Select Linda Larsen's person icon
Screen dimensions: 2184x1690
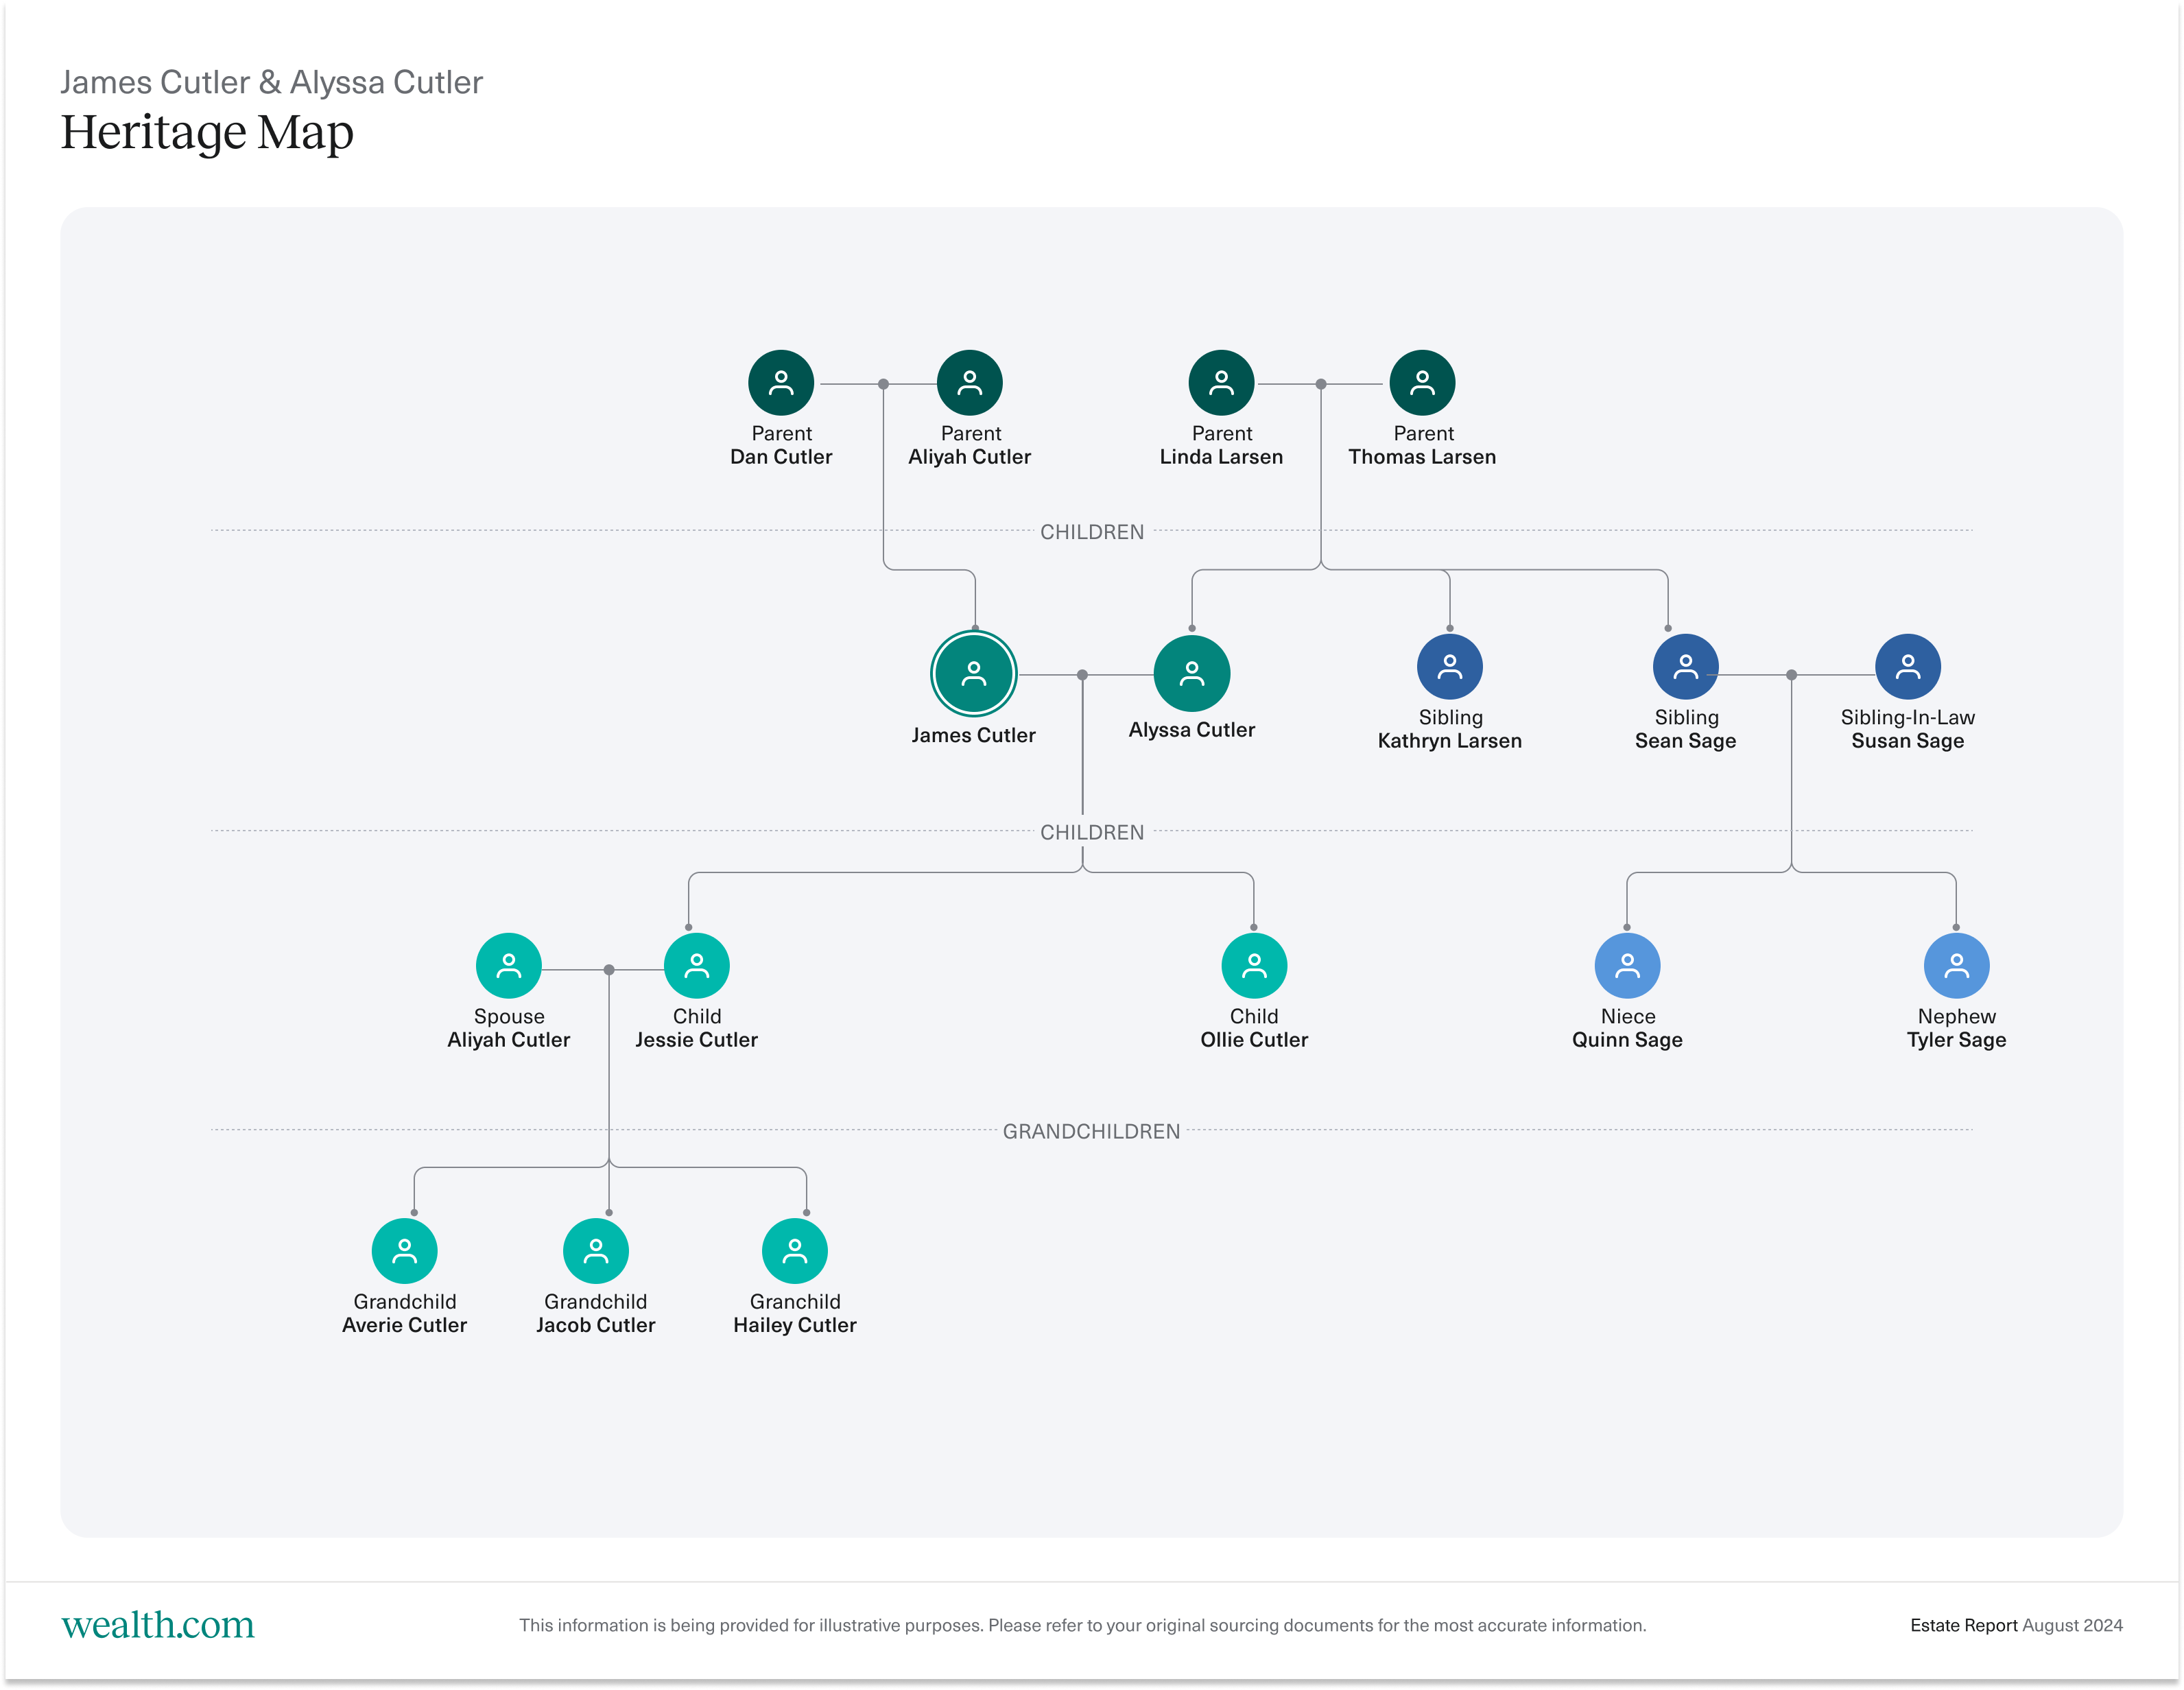click(1220, 382)
